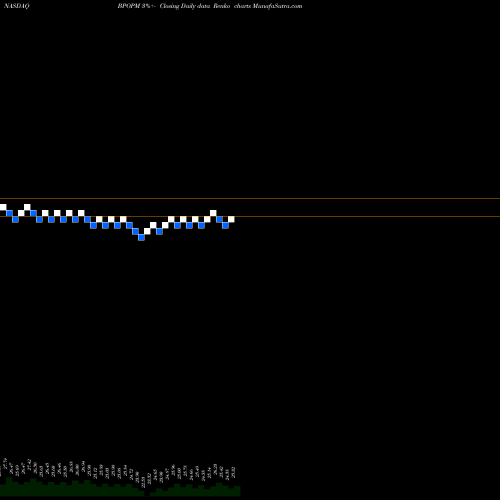Click the NASDAQ exchange label
This screenshot has height=500, width=500.
coord(17,6)
